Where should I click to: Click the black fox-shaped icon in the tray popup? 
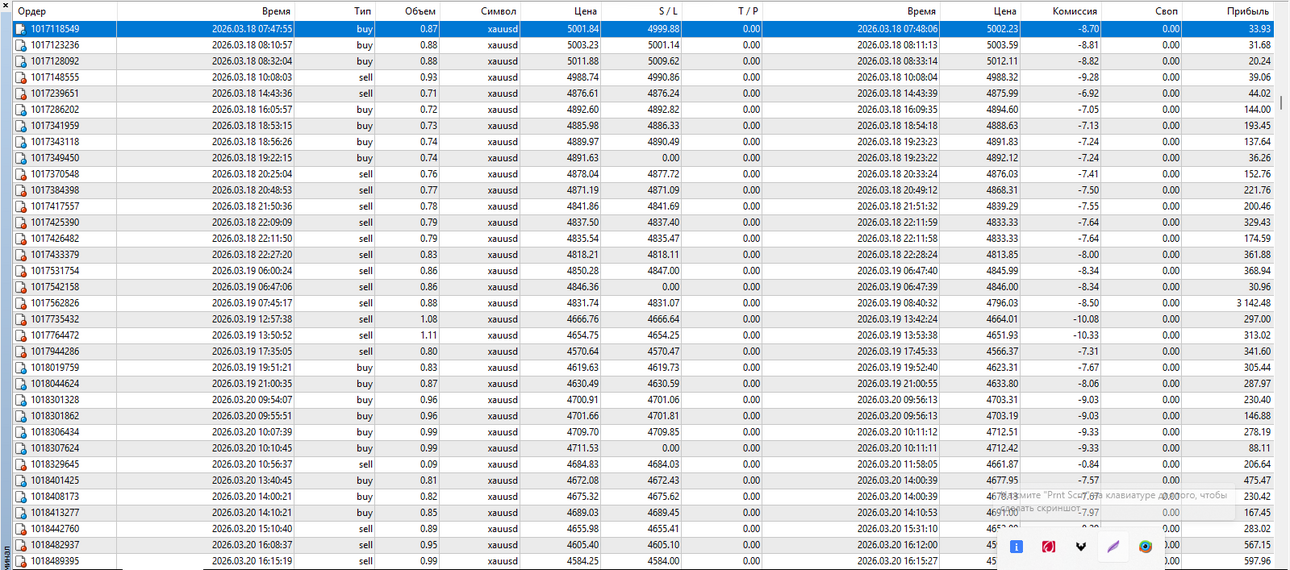tap(1081, 547)
